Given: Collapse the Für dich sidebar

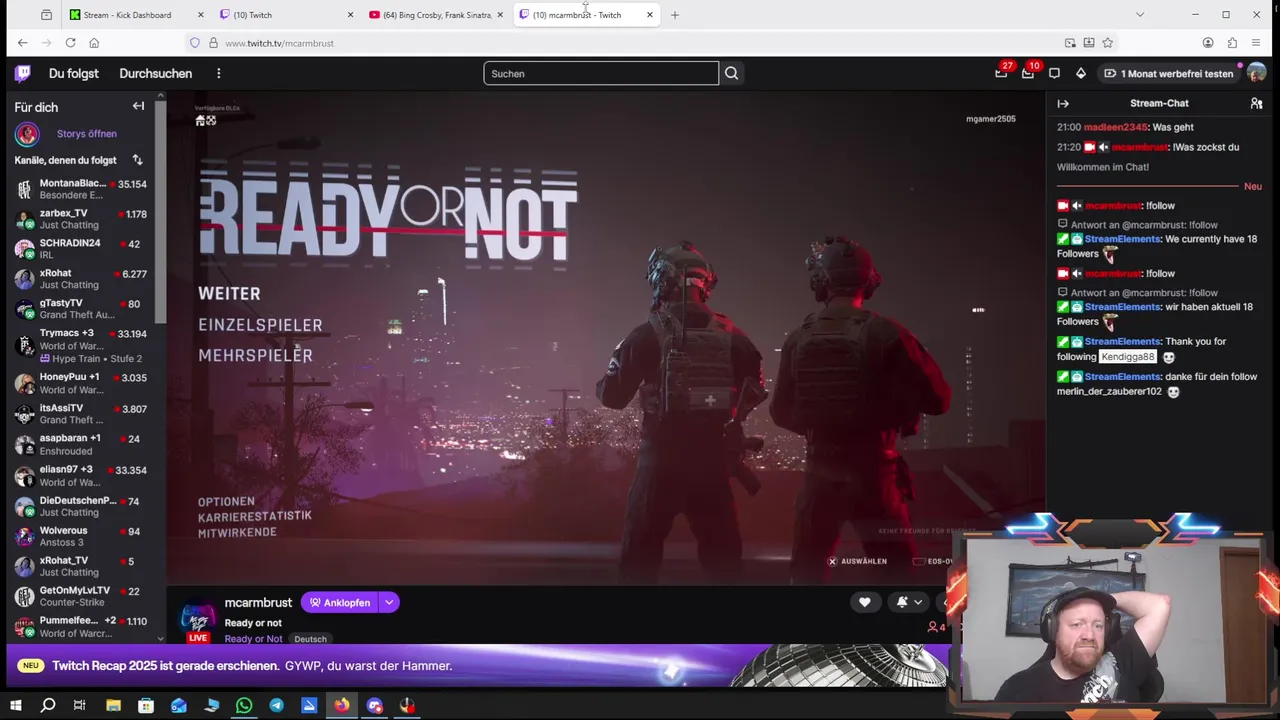Looking at the screenshot, I should (x=139, y=106).
